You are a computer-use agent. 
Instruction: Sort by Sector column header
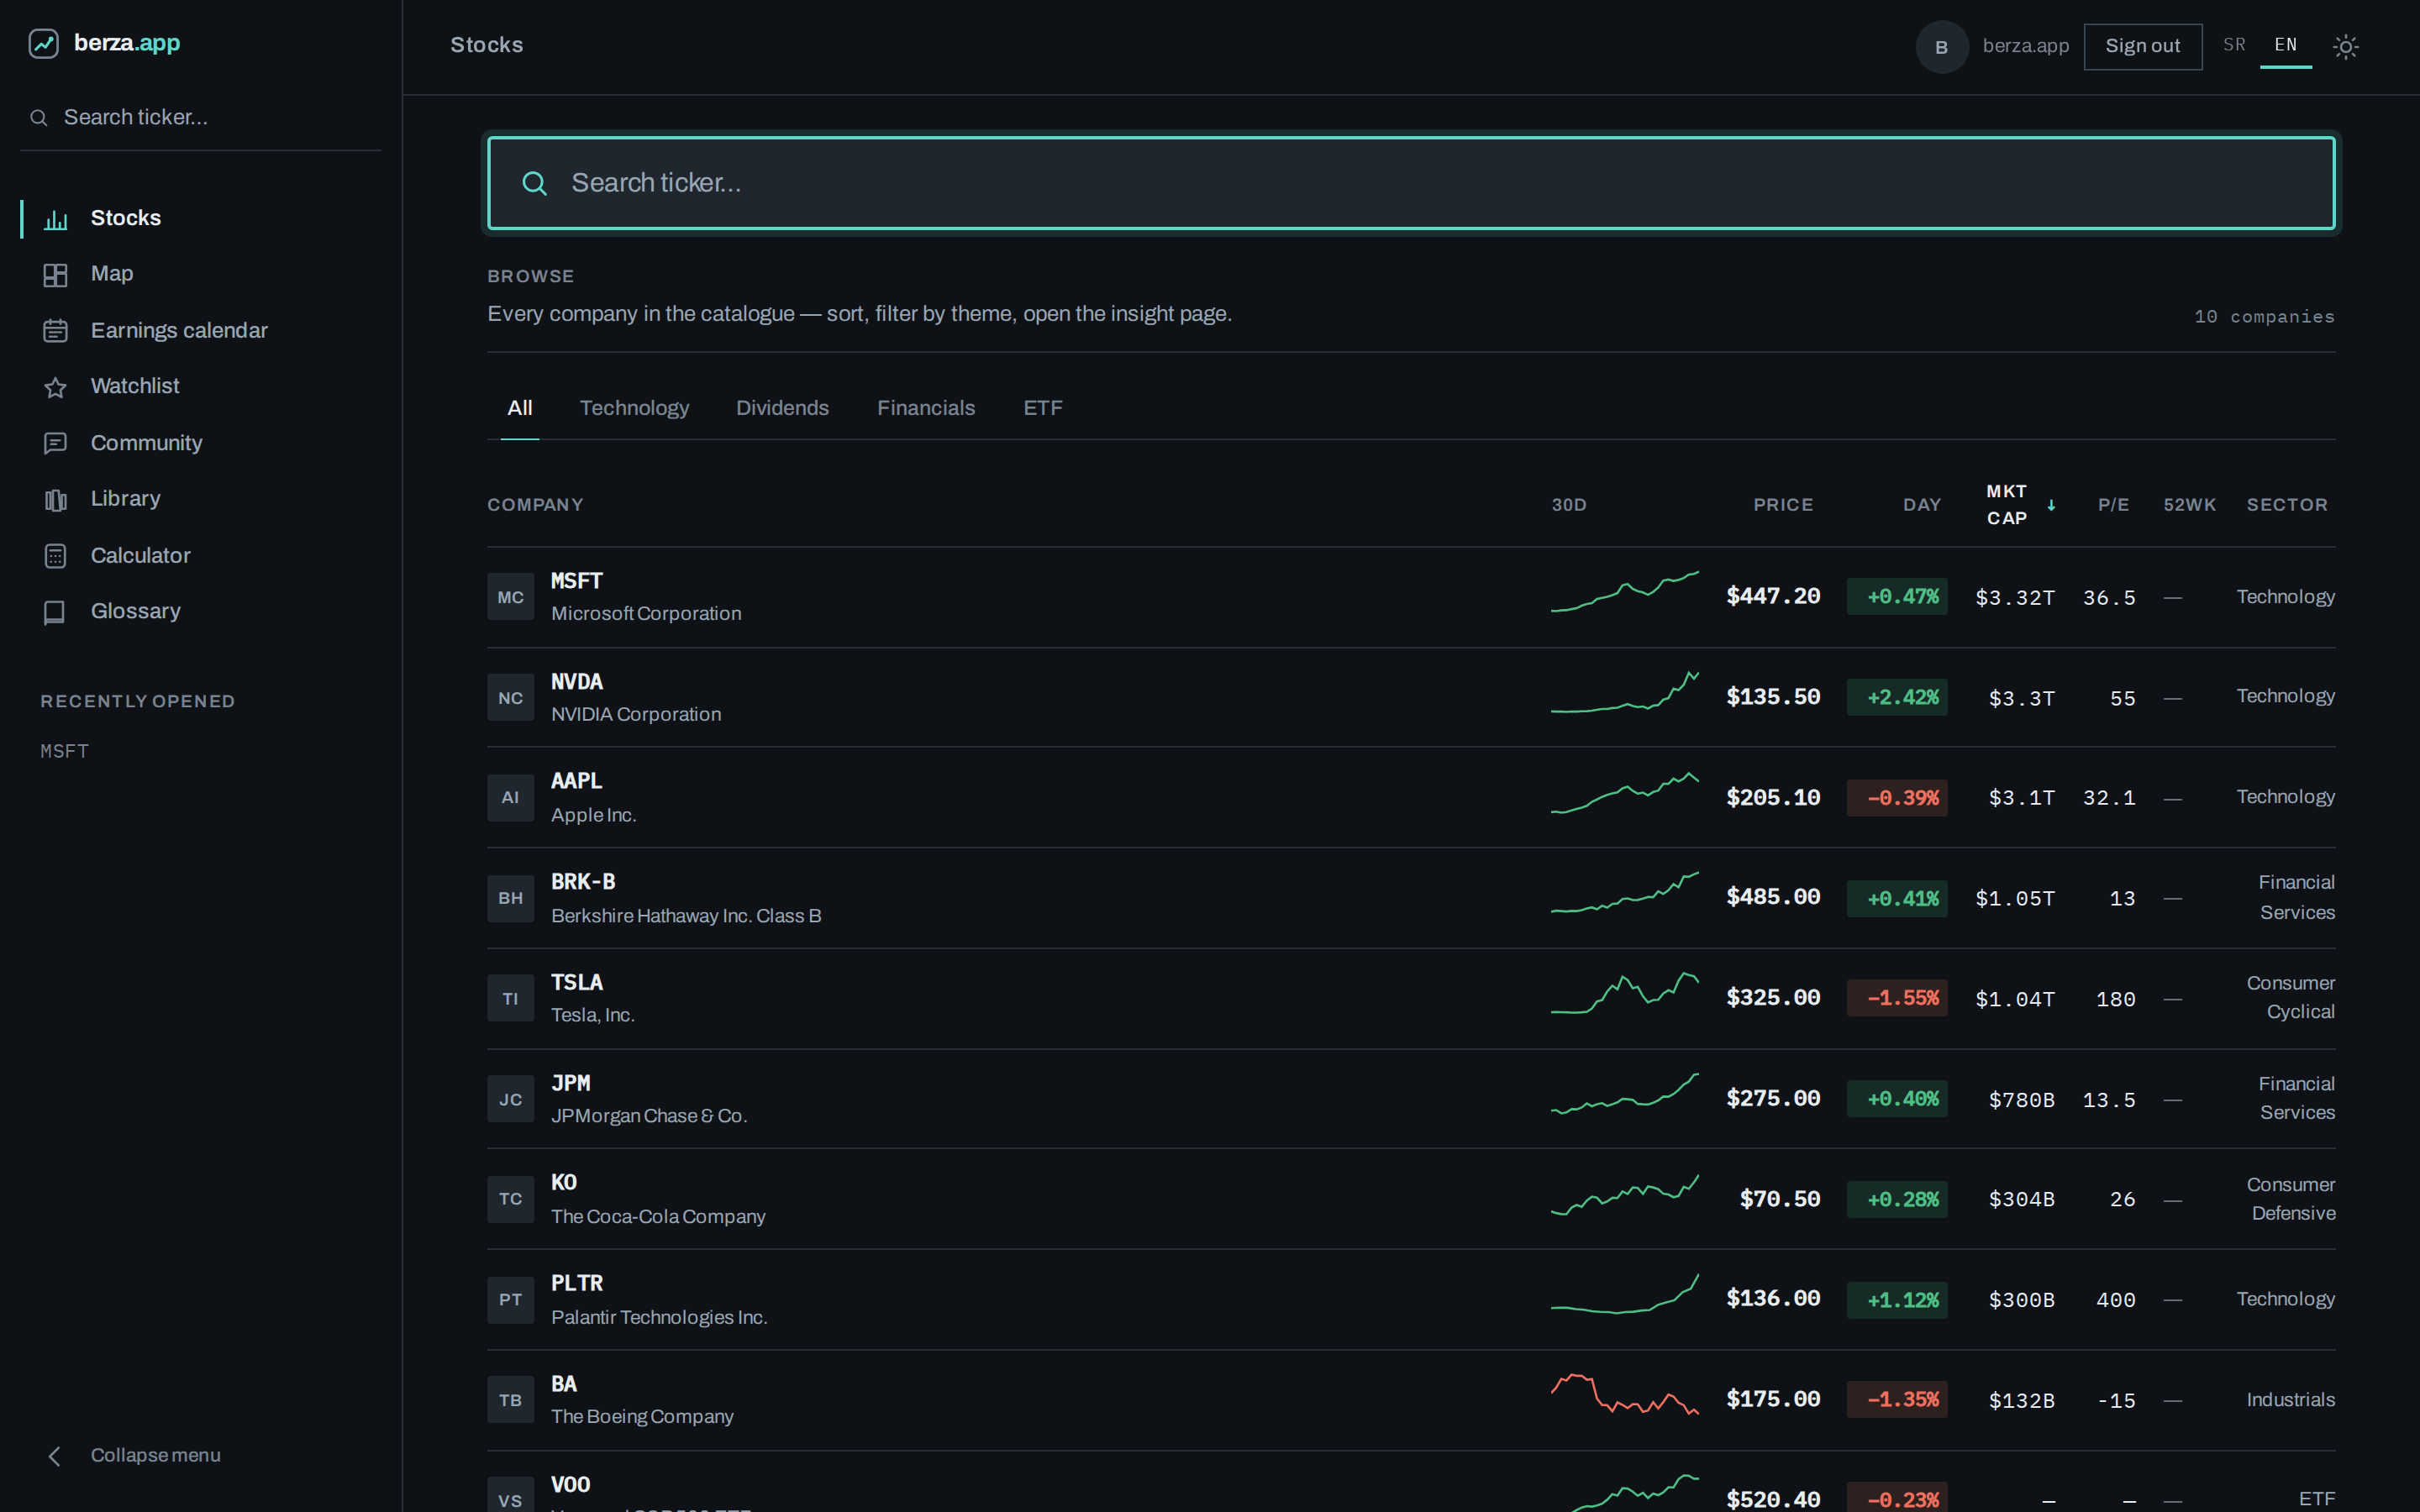[x=2287, y=505]
